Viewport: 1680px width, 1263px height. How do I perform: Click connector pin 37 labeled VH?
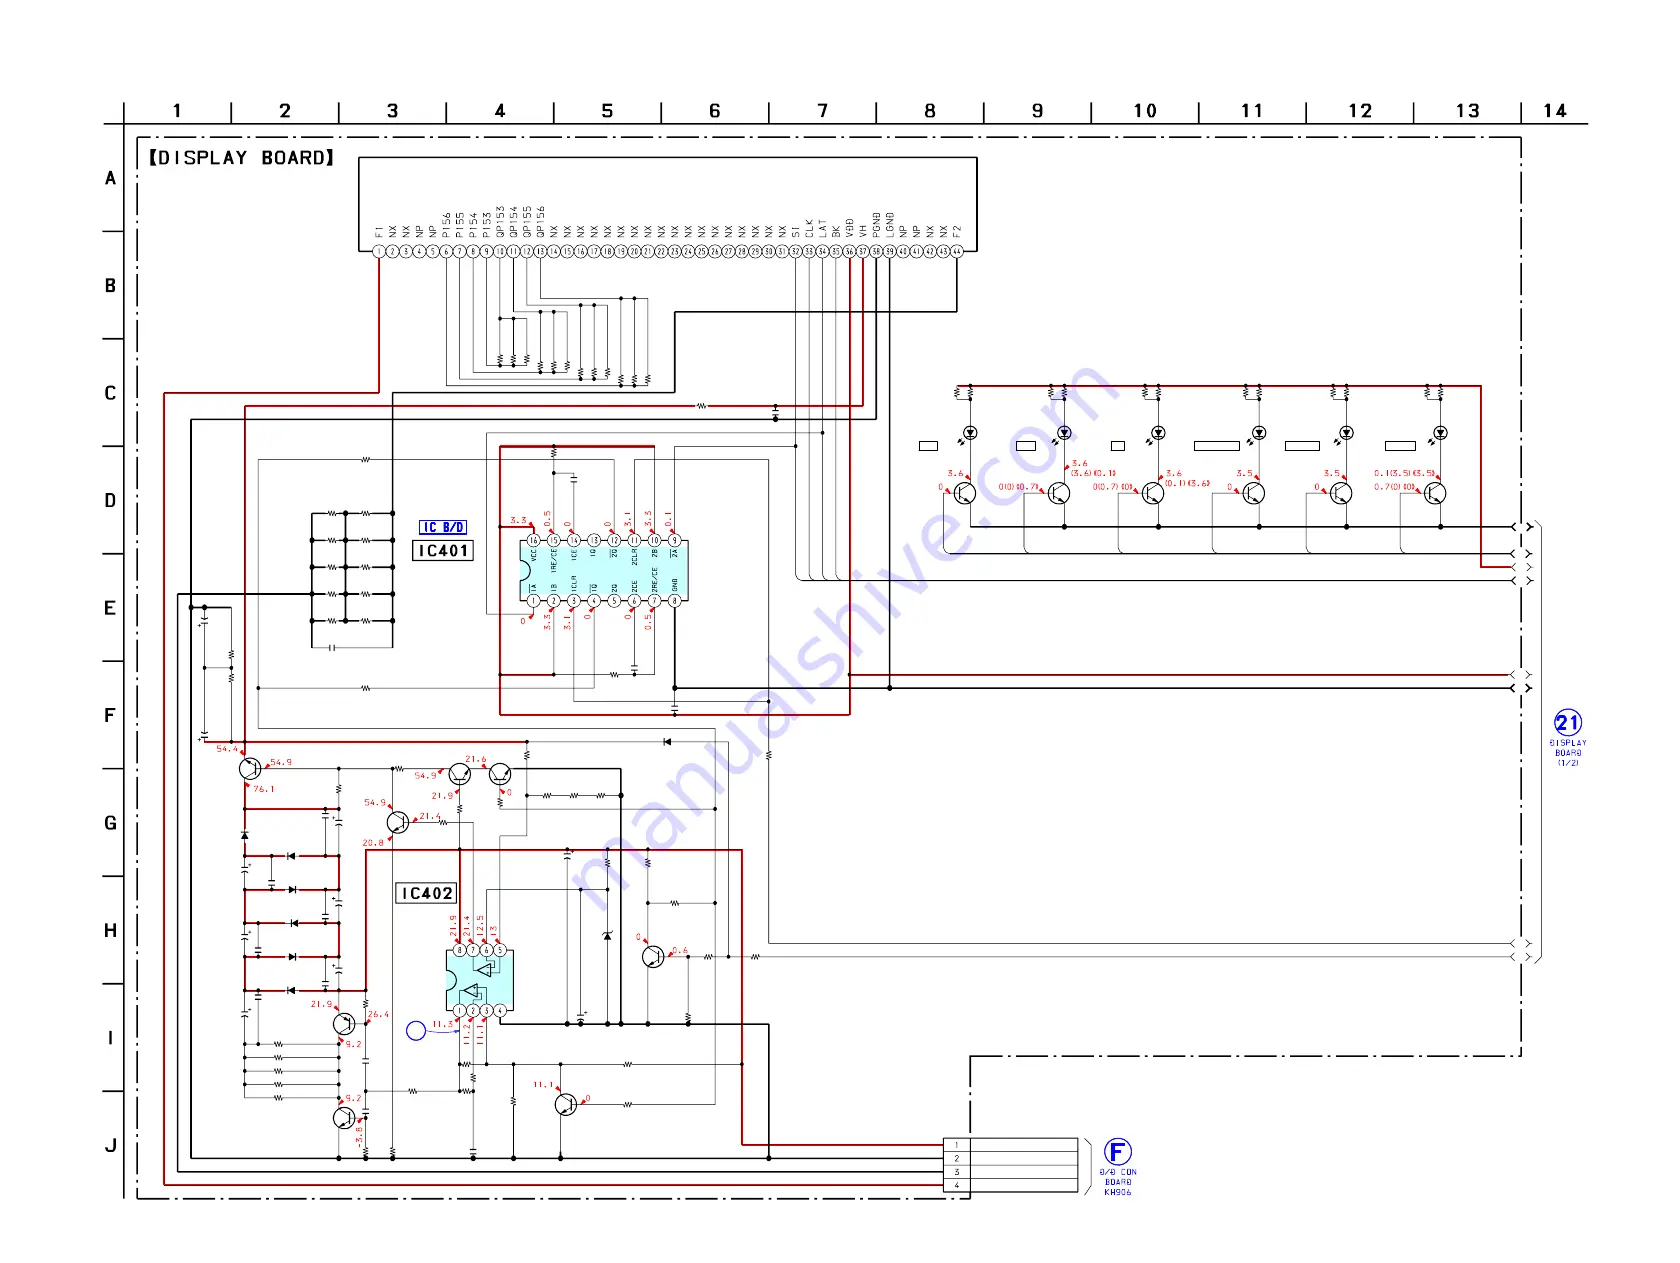click(x=863, y=251)
